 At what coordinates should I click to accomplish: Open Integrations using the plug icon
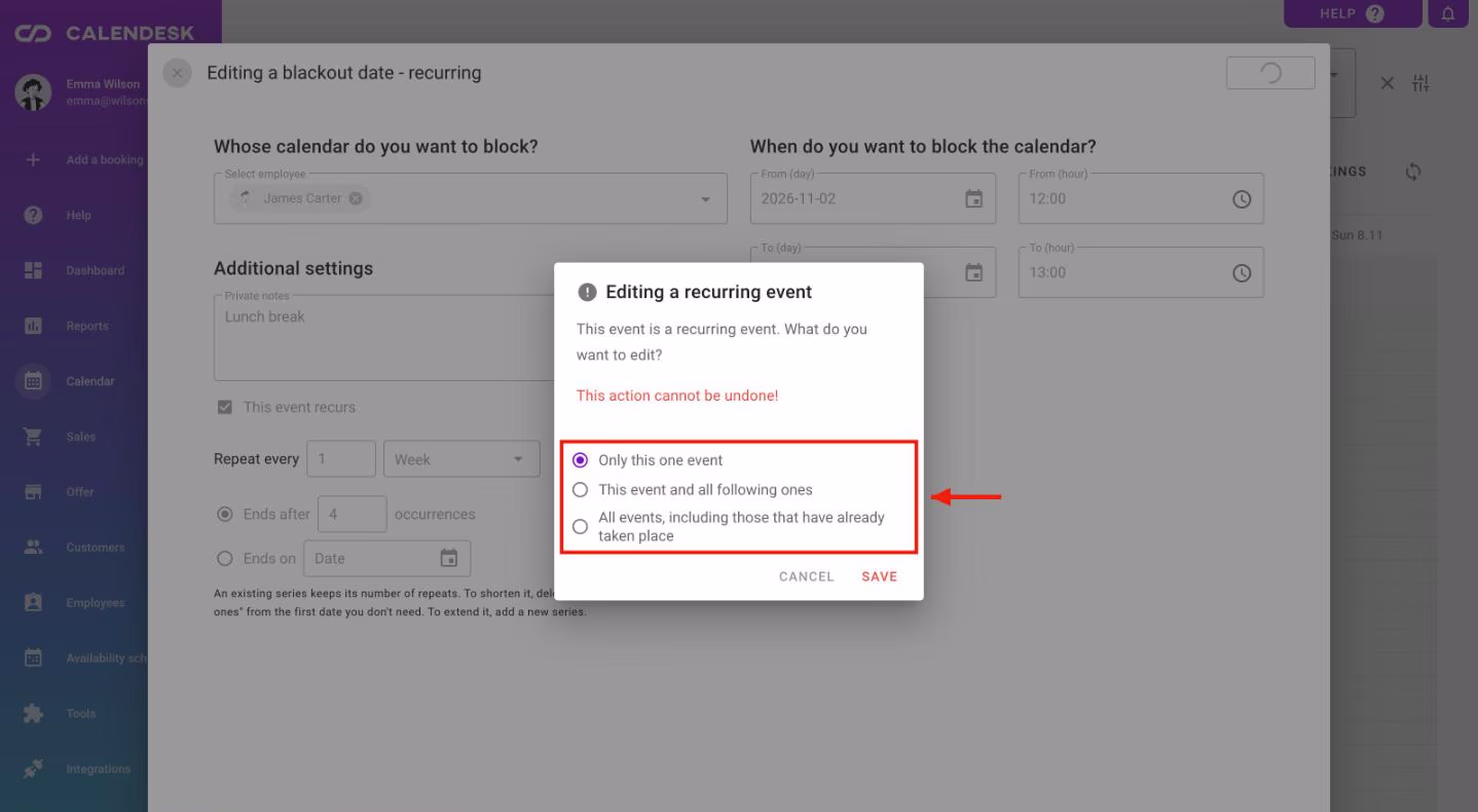click(x=33, y=769)
